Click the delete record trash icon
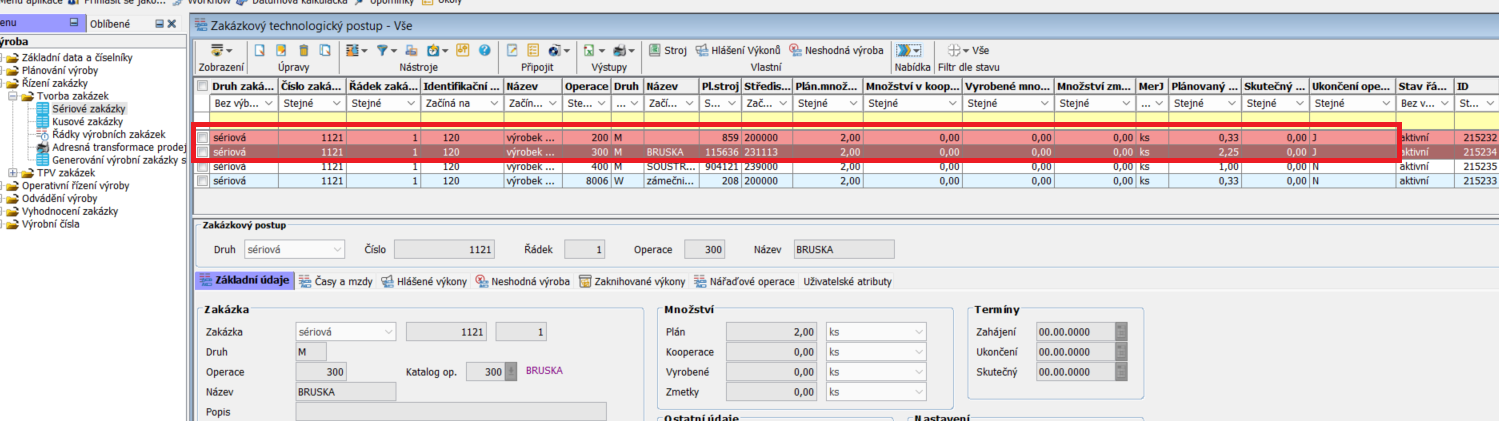 [302, 50]
